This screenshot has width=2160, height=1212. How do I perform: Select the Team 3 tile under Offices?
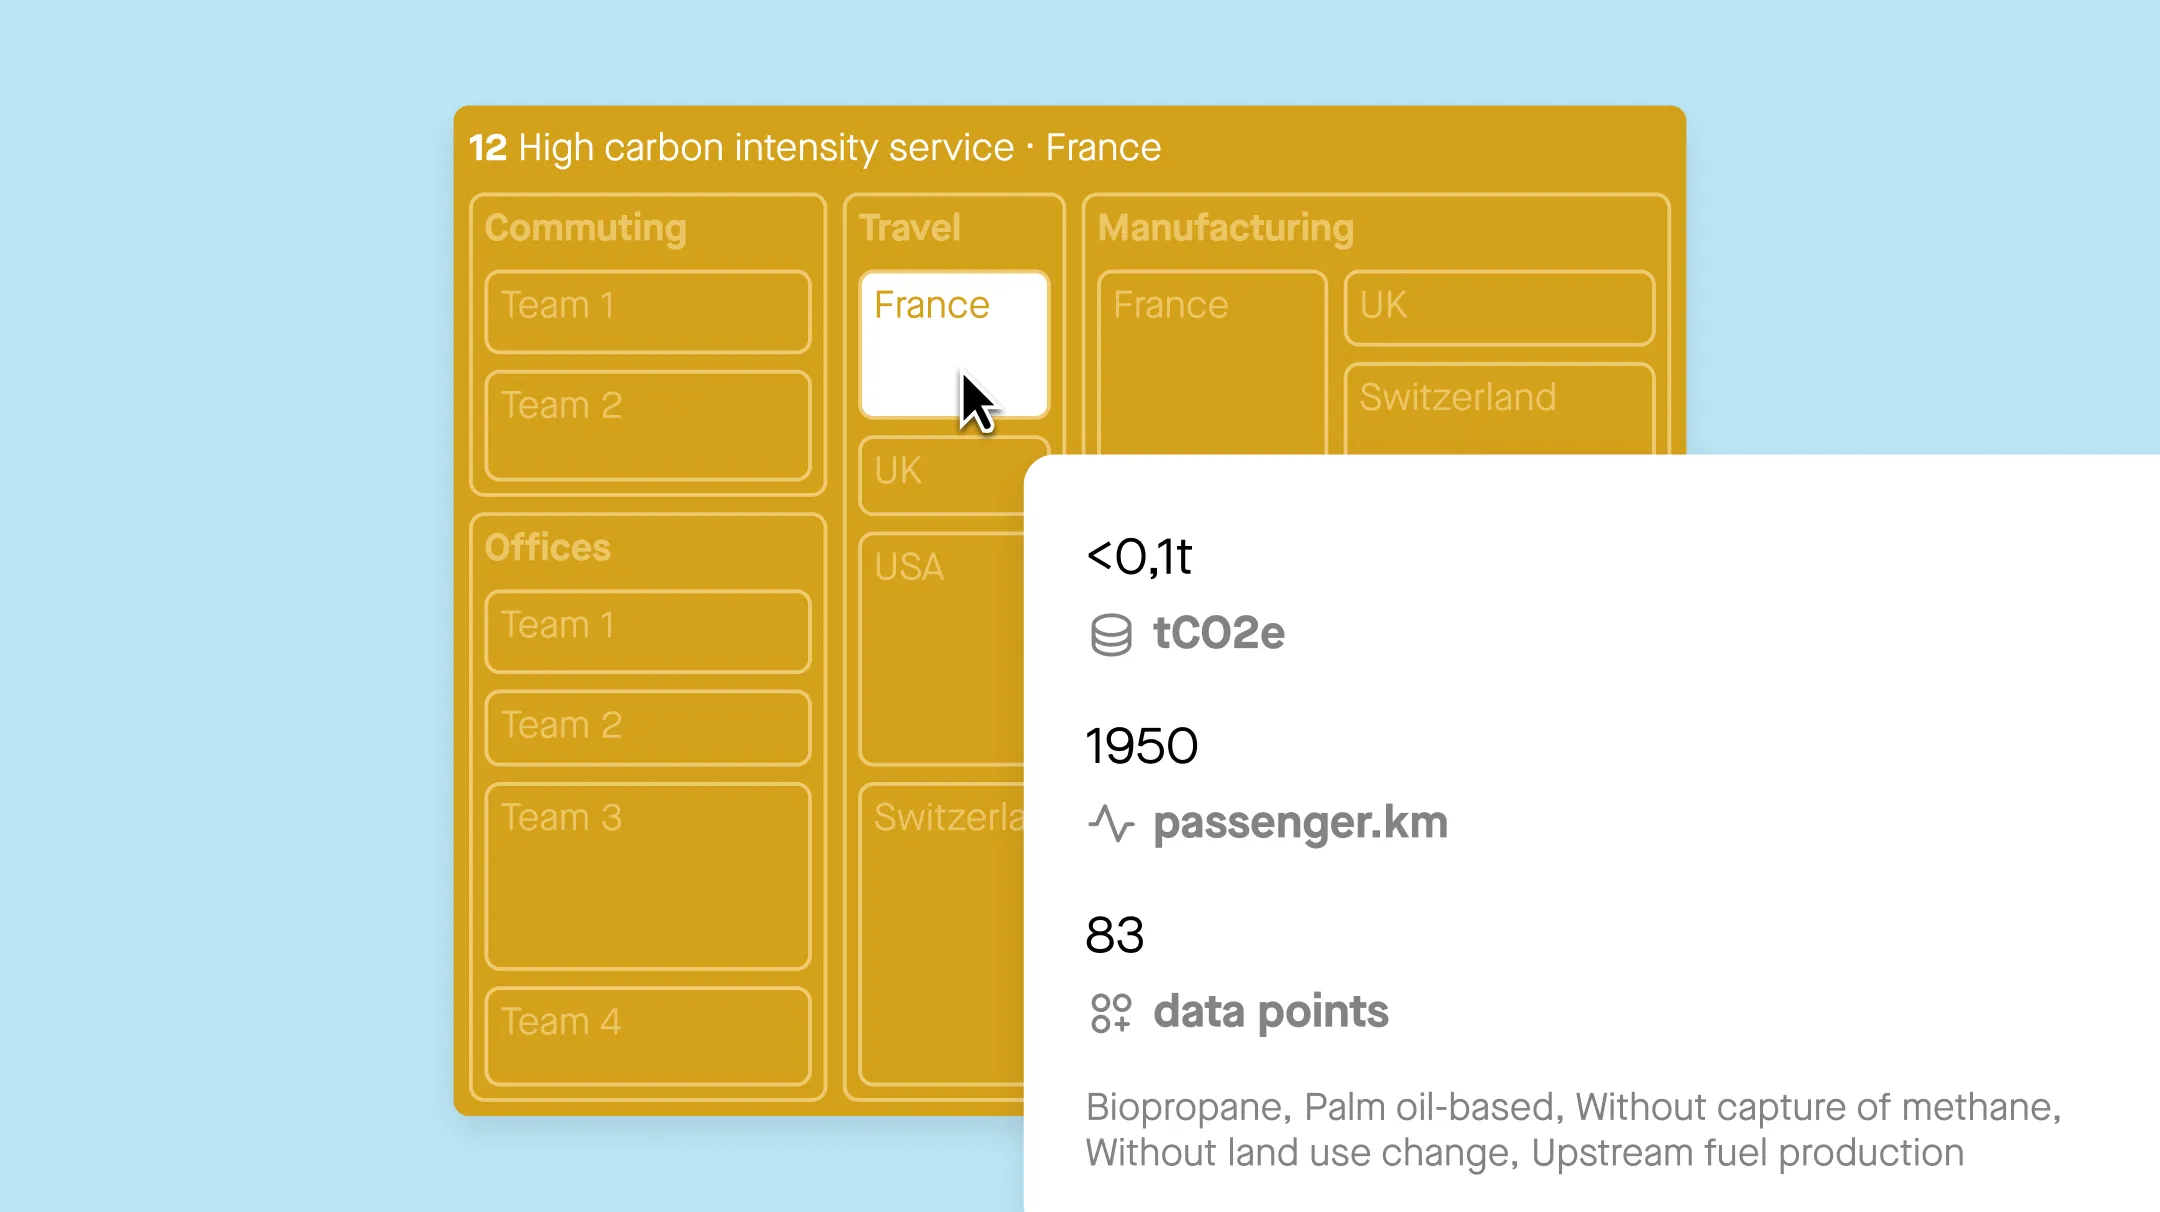[x=646, y=875]
